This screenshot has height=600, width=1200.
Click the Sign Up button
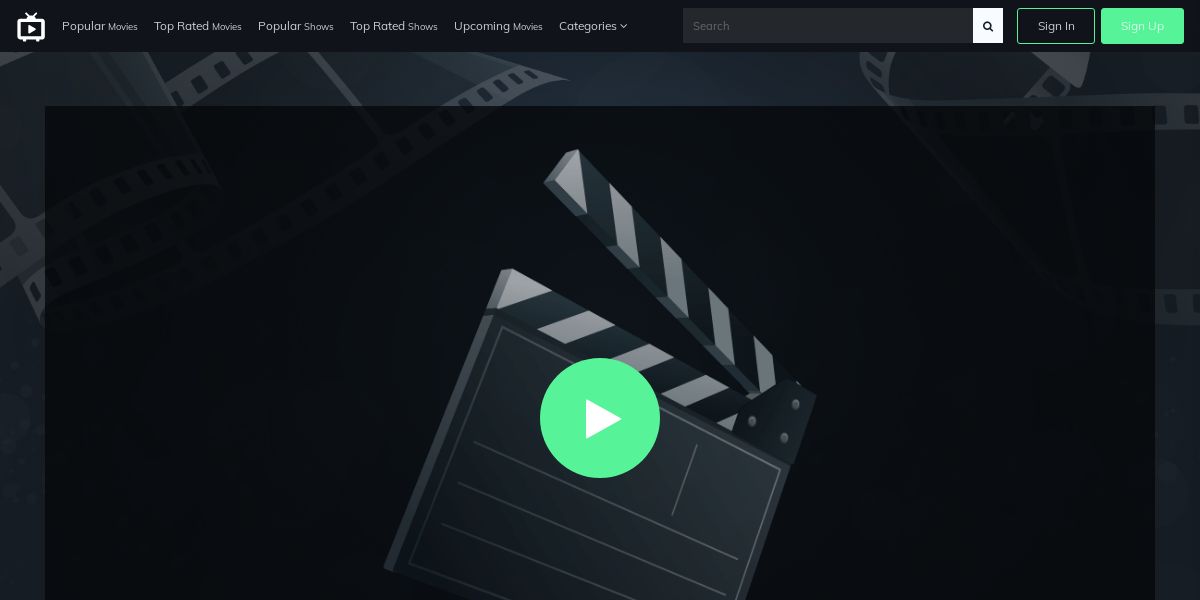1142,26
